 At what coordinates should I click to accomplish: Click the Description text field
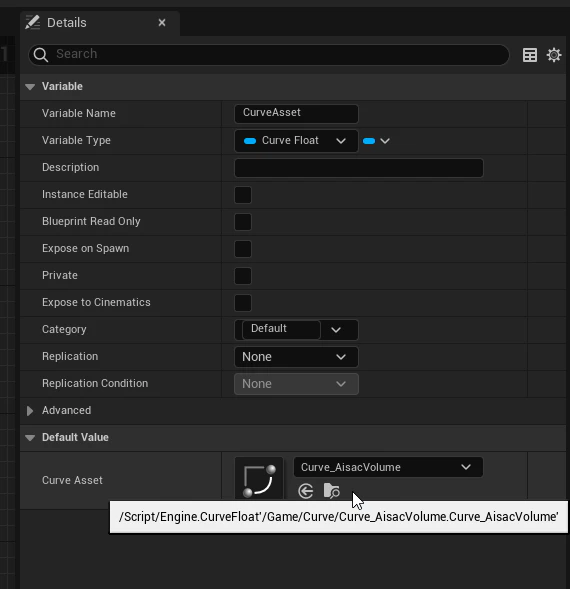pos(358,168)
